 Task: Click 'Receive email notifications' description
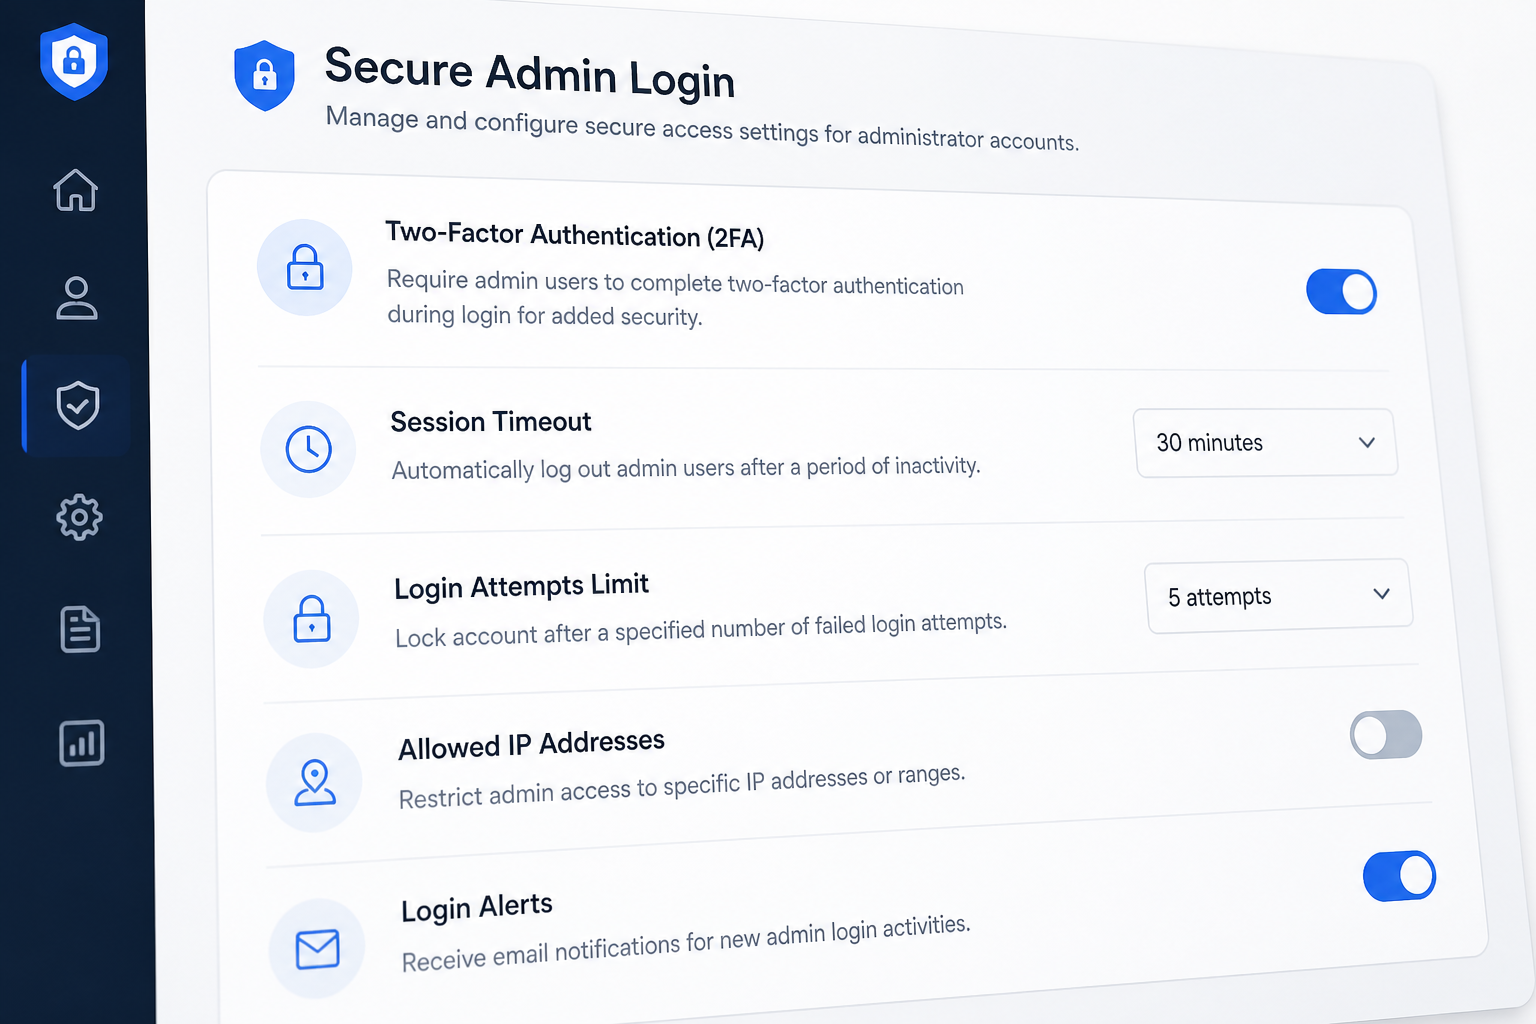click(x=686, y=943)
